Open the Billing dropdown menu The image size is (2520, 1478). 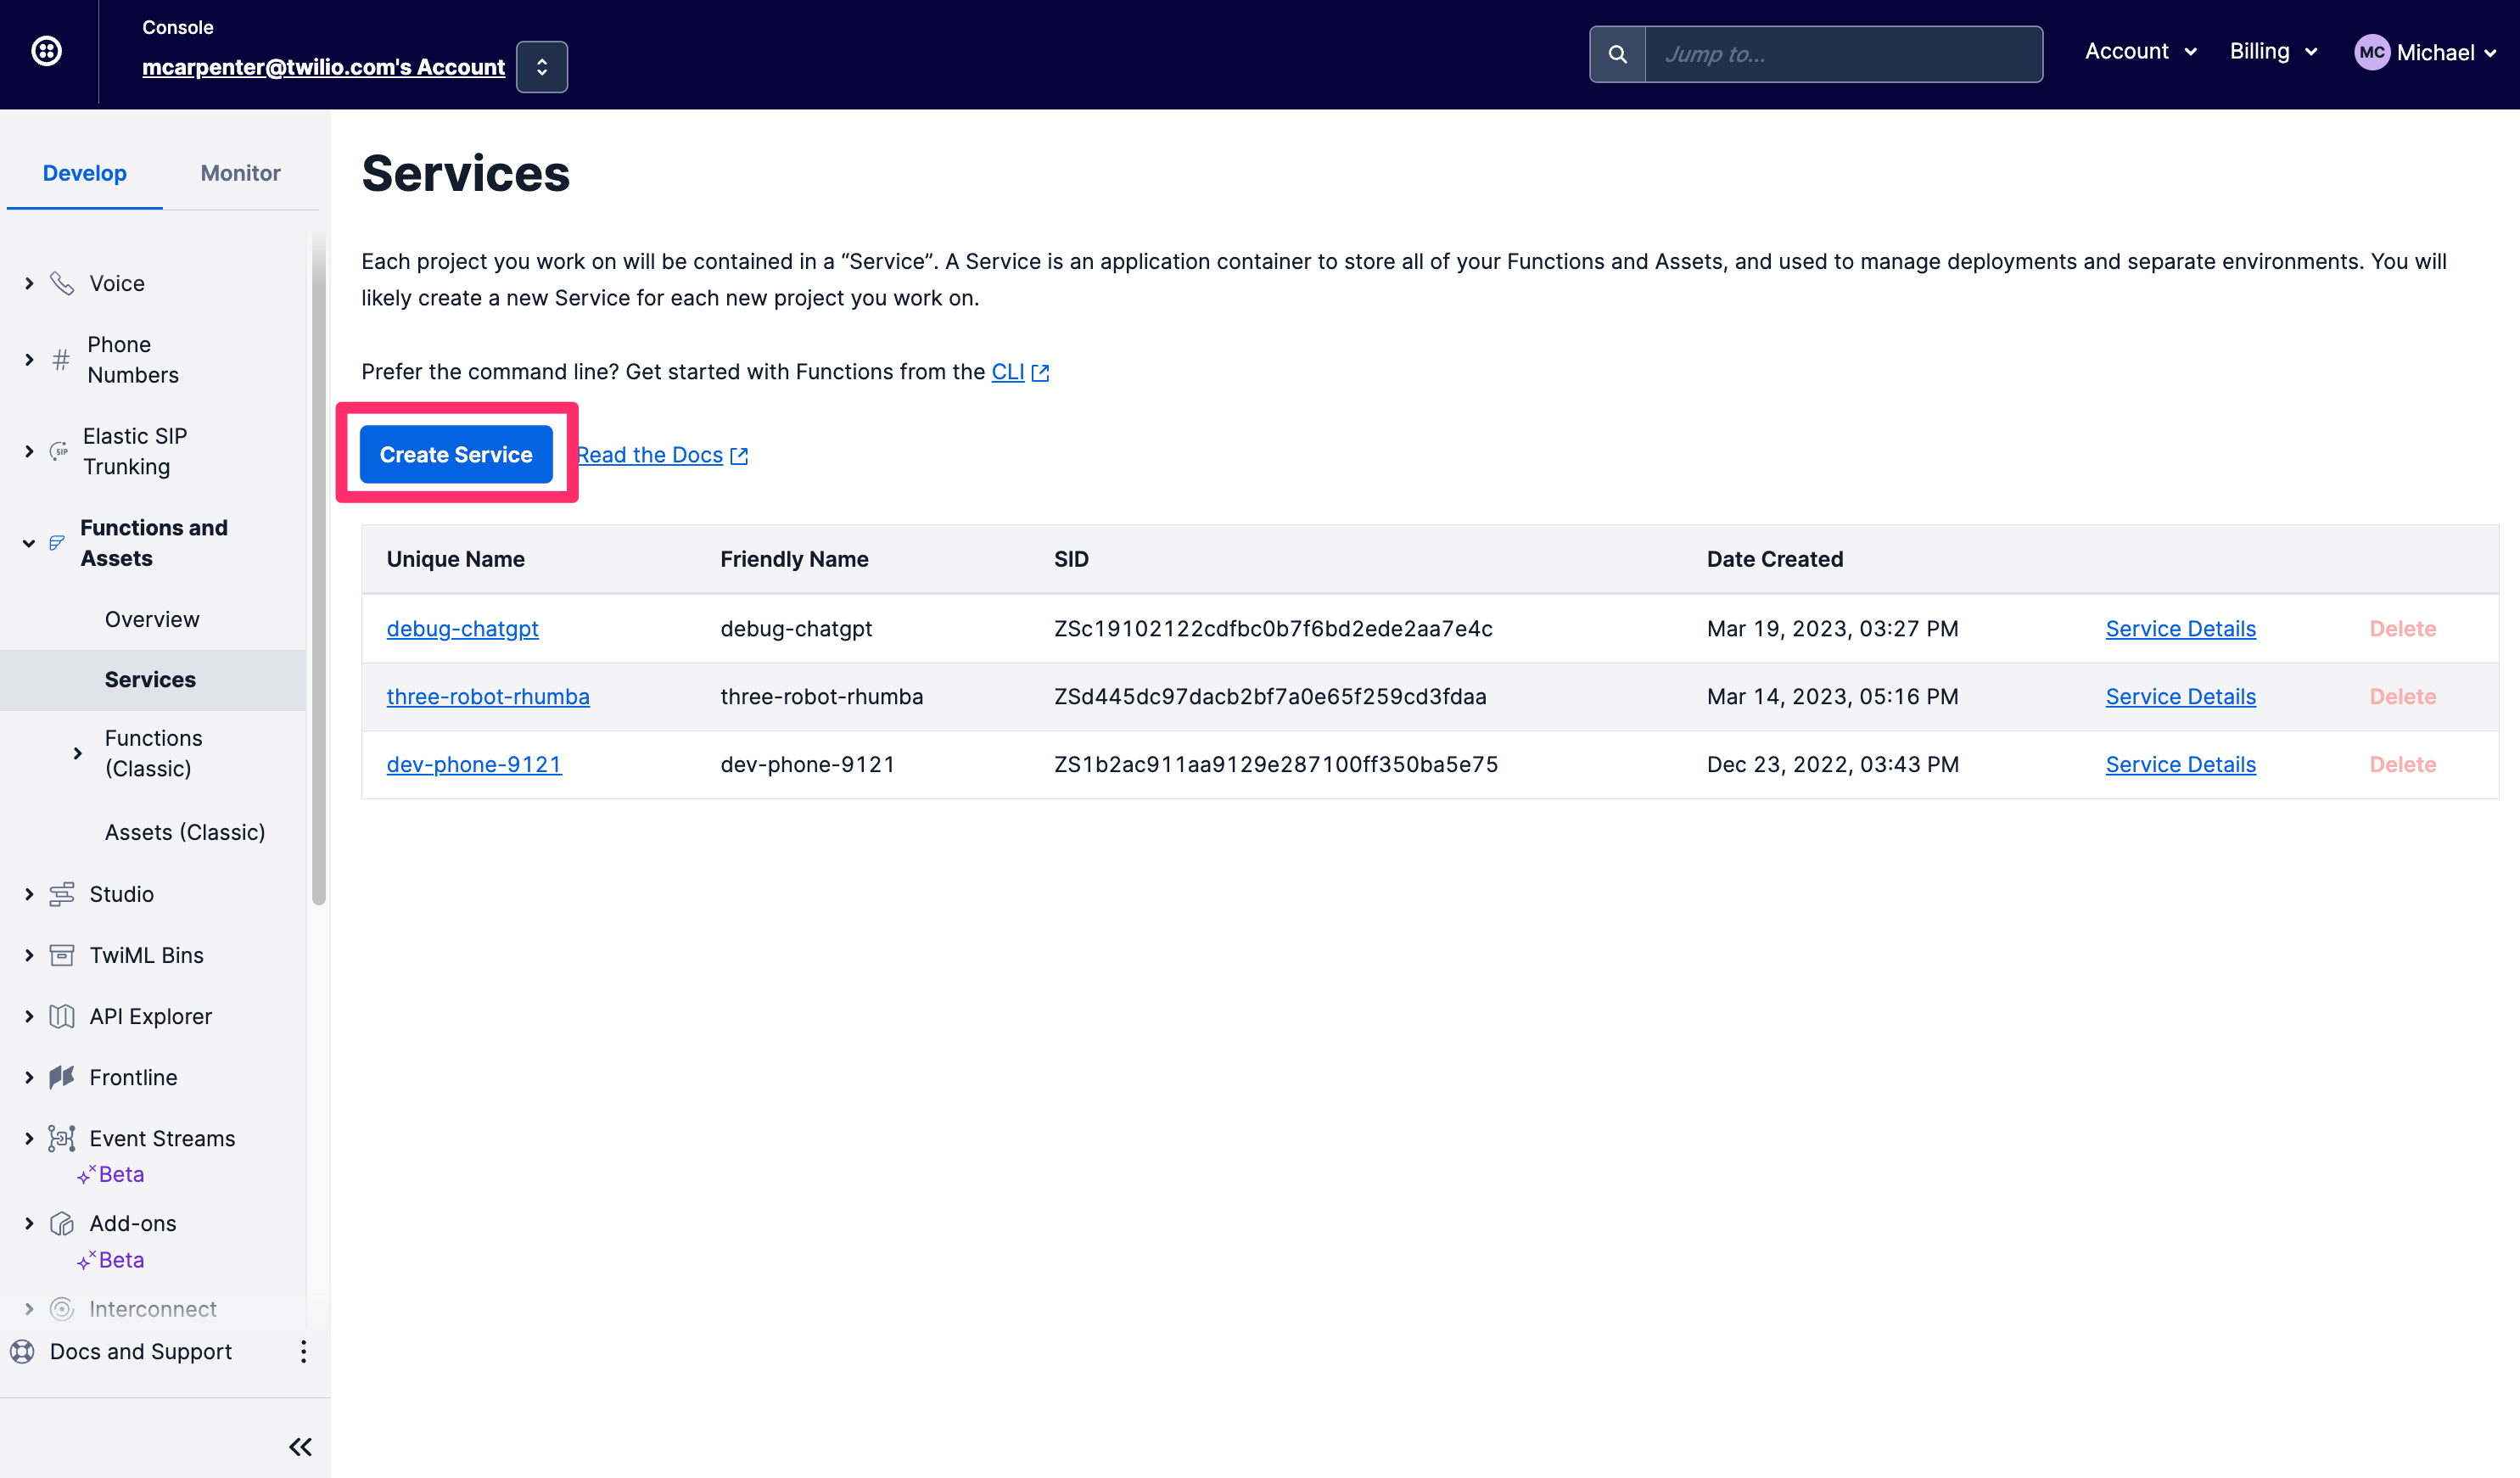click(x=2272, y=53)
